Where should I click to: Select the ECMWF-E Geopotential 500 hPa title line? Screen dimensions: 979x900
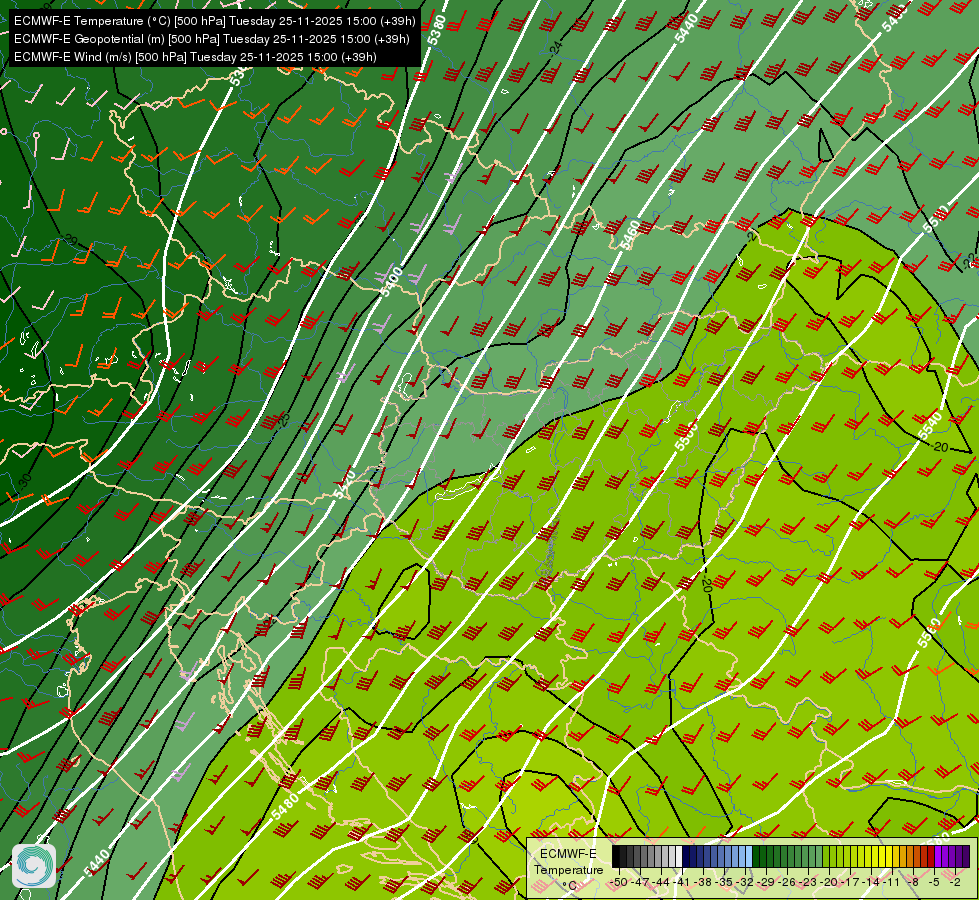[x=212, y=39]
